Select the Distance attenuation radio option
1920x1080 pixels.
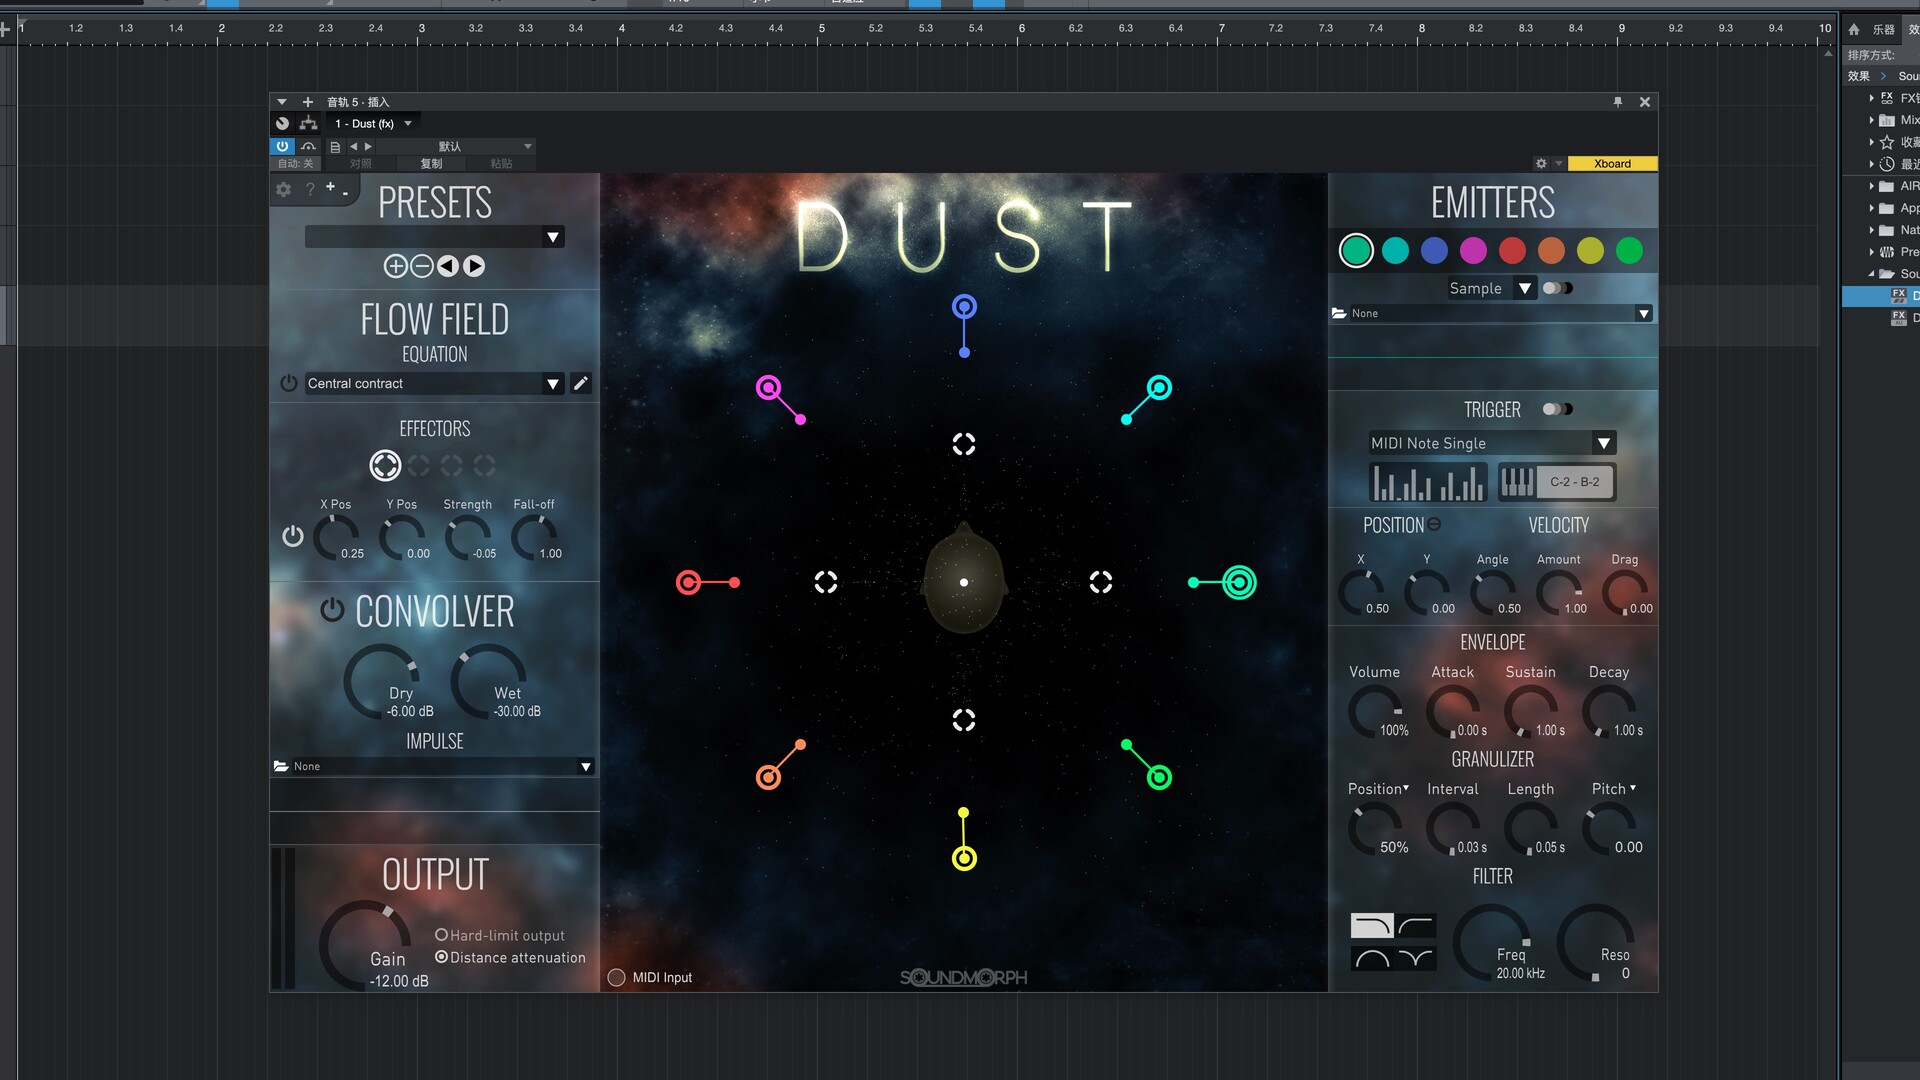click(x=441, y=957)
